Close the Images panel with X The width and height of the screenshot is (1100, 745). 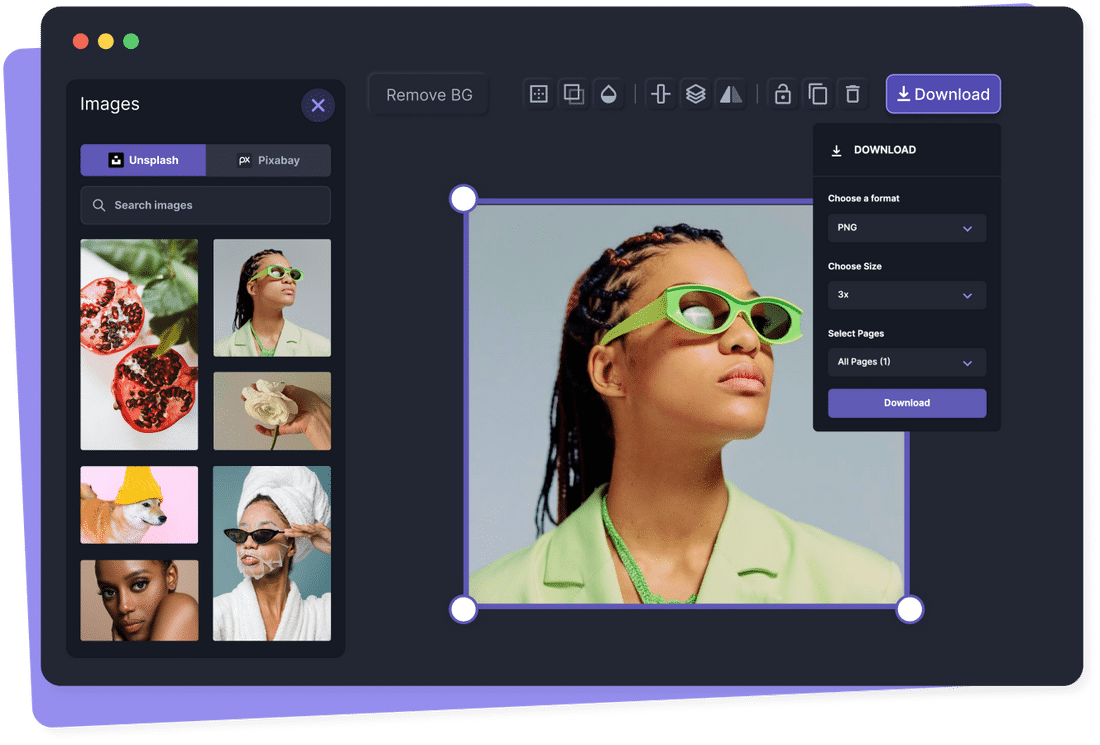pos(318,105)
